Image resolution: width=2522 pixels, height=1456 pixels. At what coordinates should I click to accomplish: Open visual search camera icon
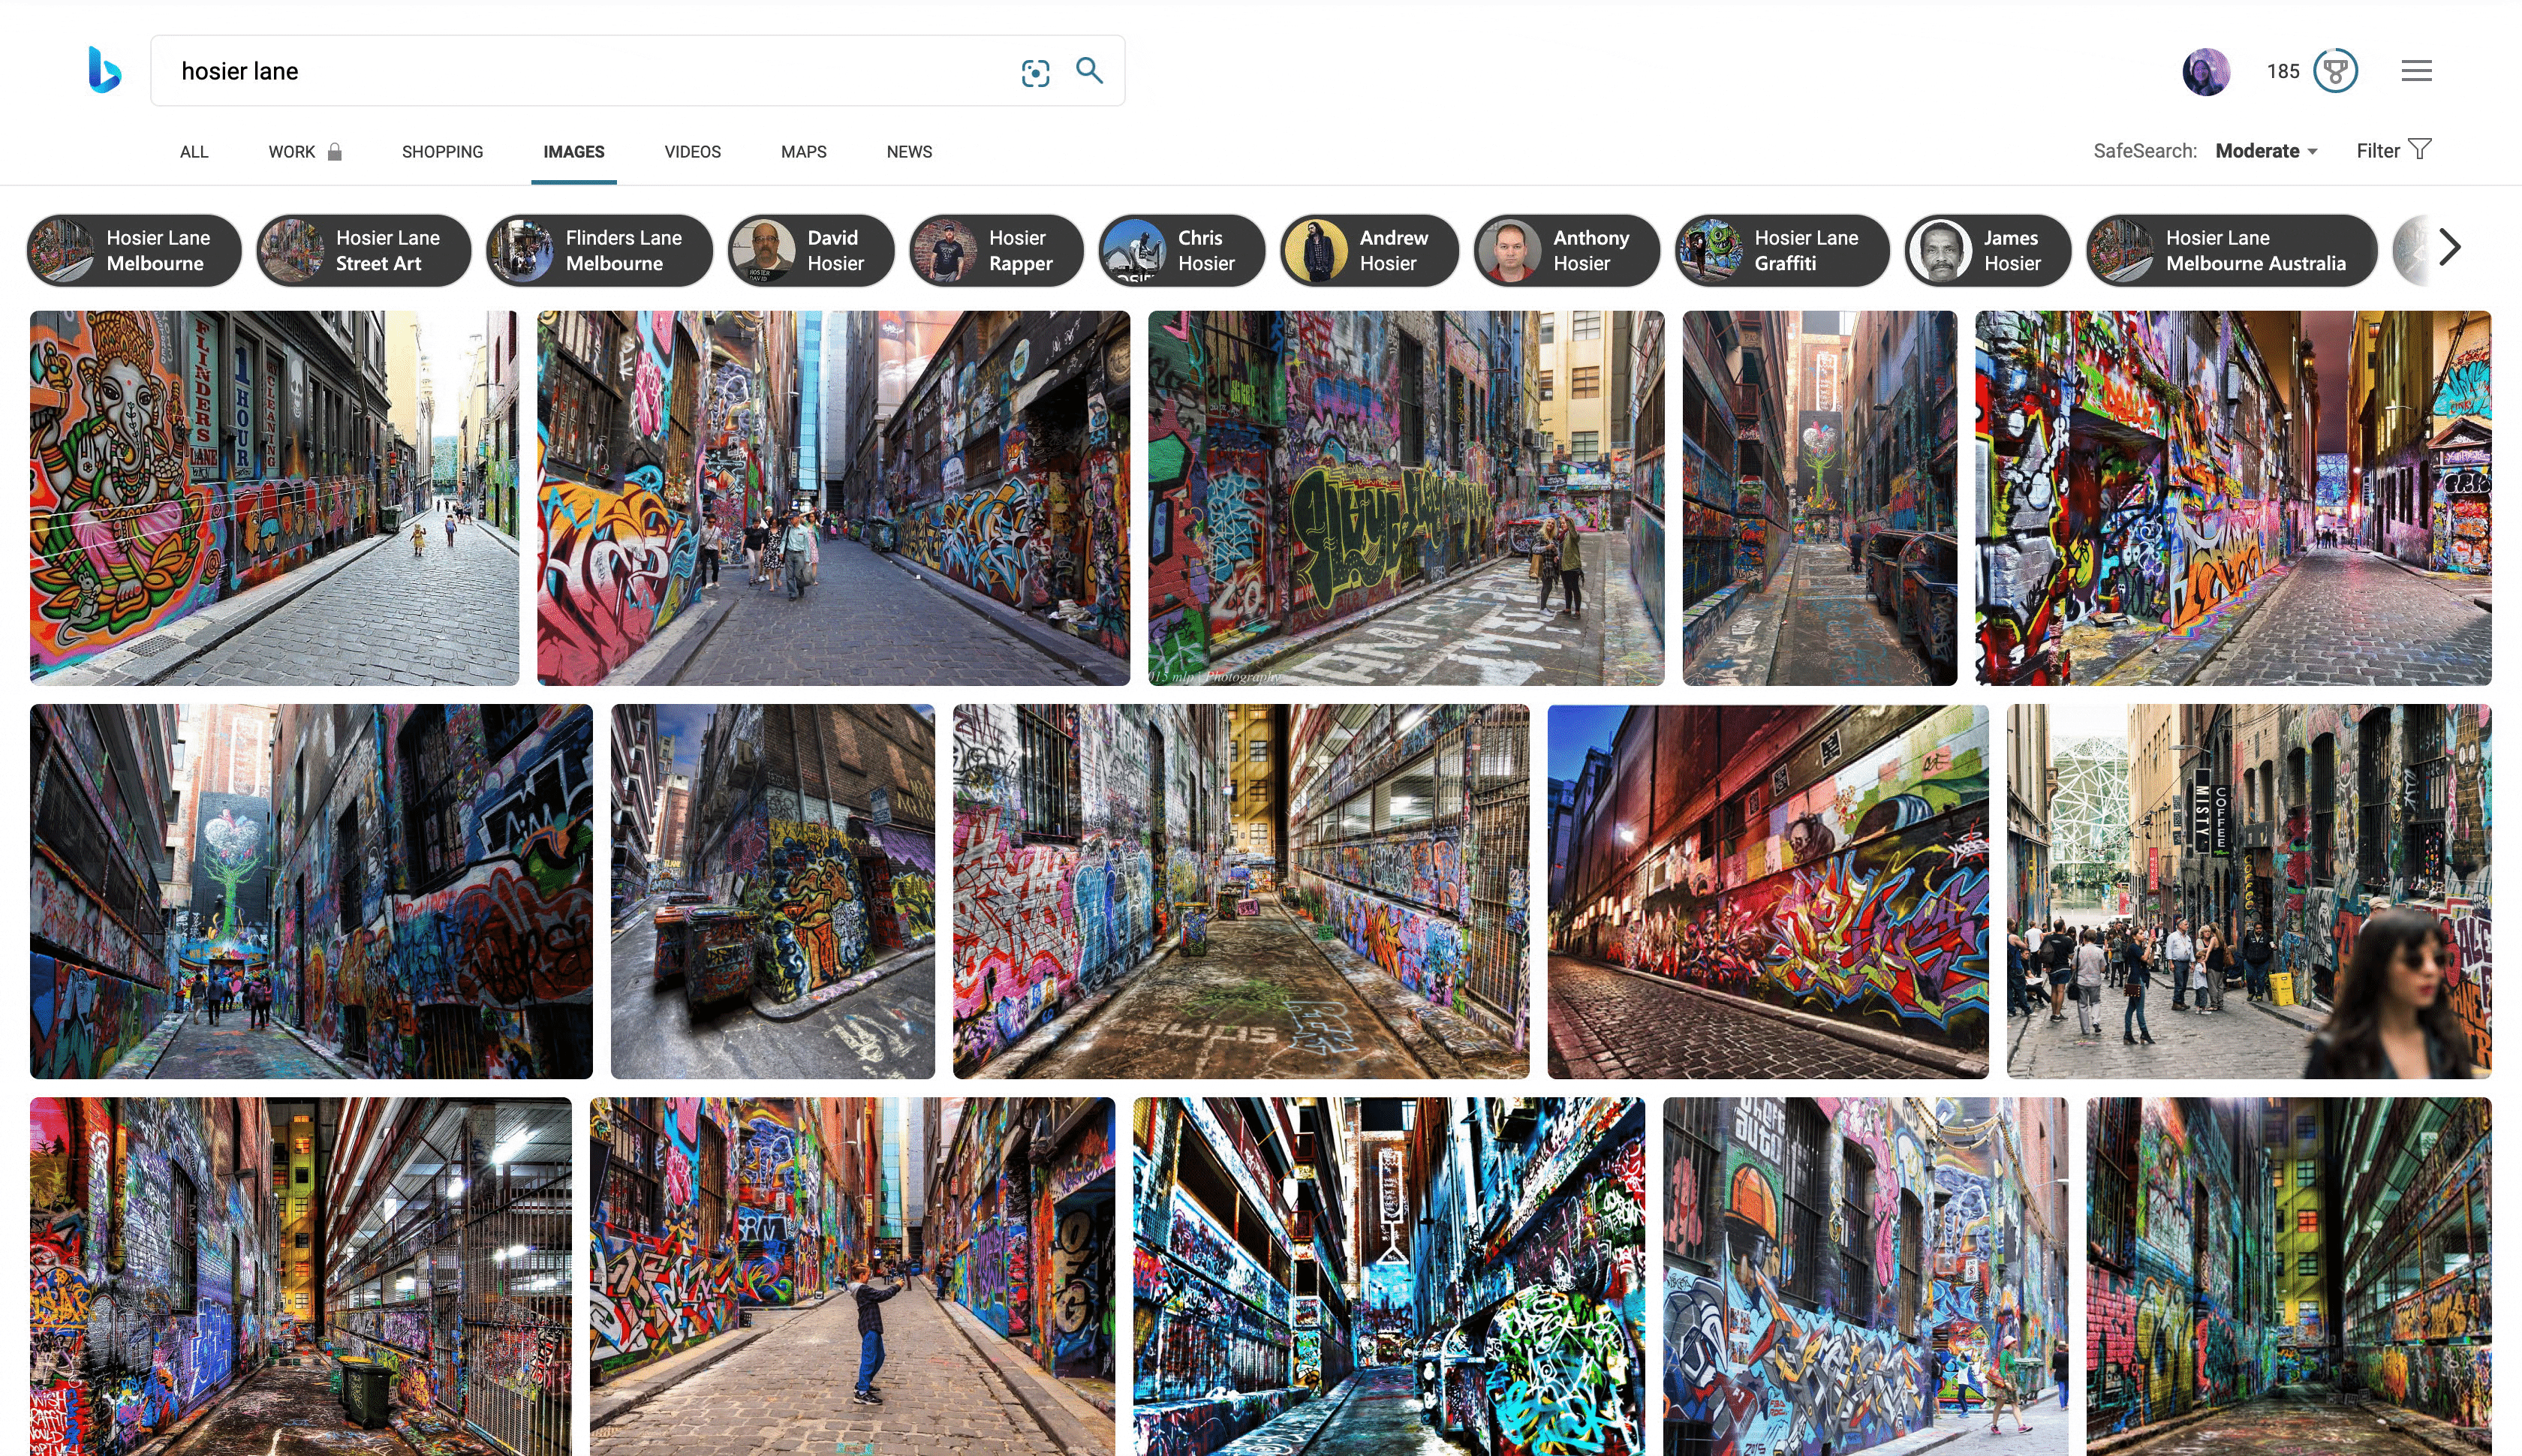1035,72
